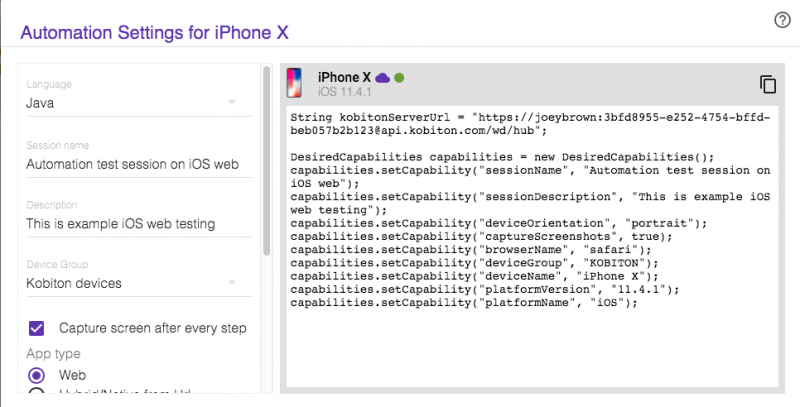Image resolution: width=800 pixels, height=407 pixels.
Task: Click the settings panel vertical scrollbar
Action: pyautogui.click(x=266, y=160)
